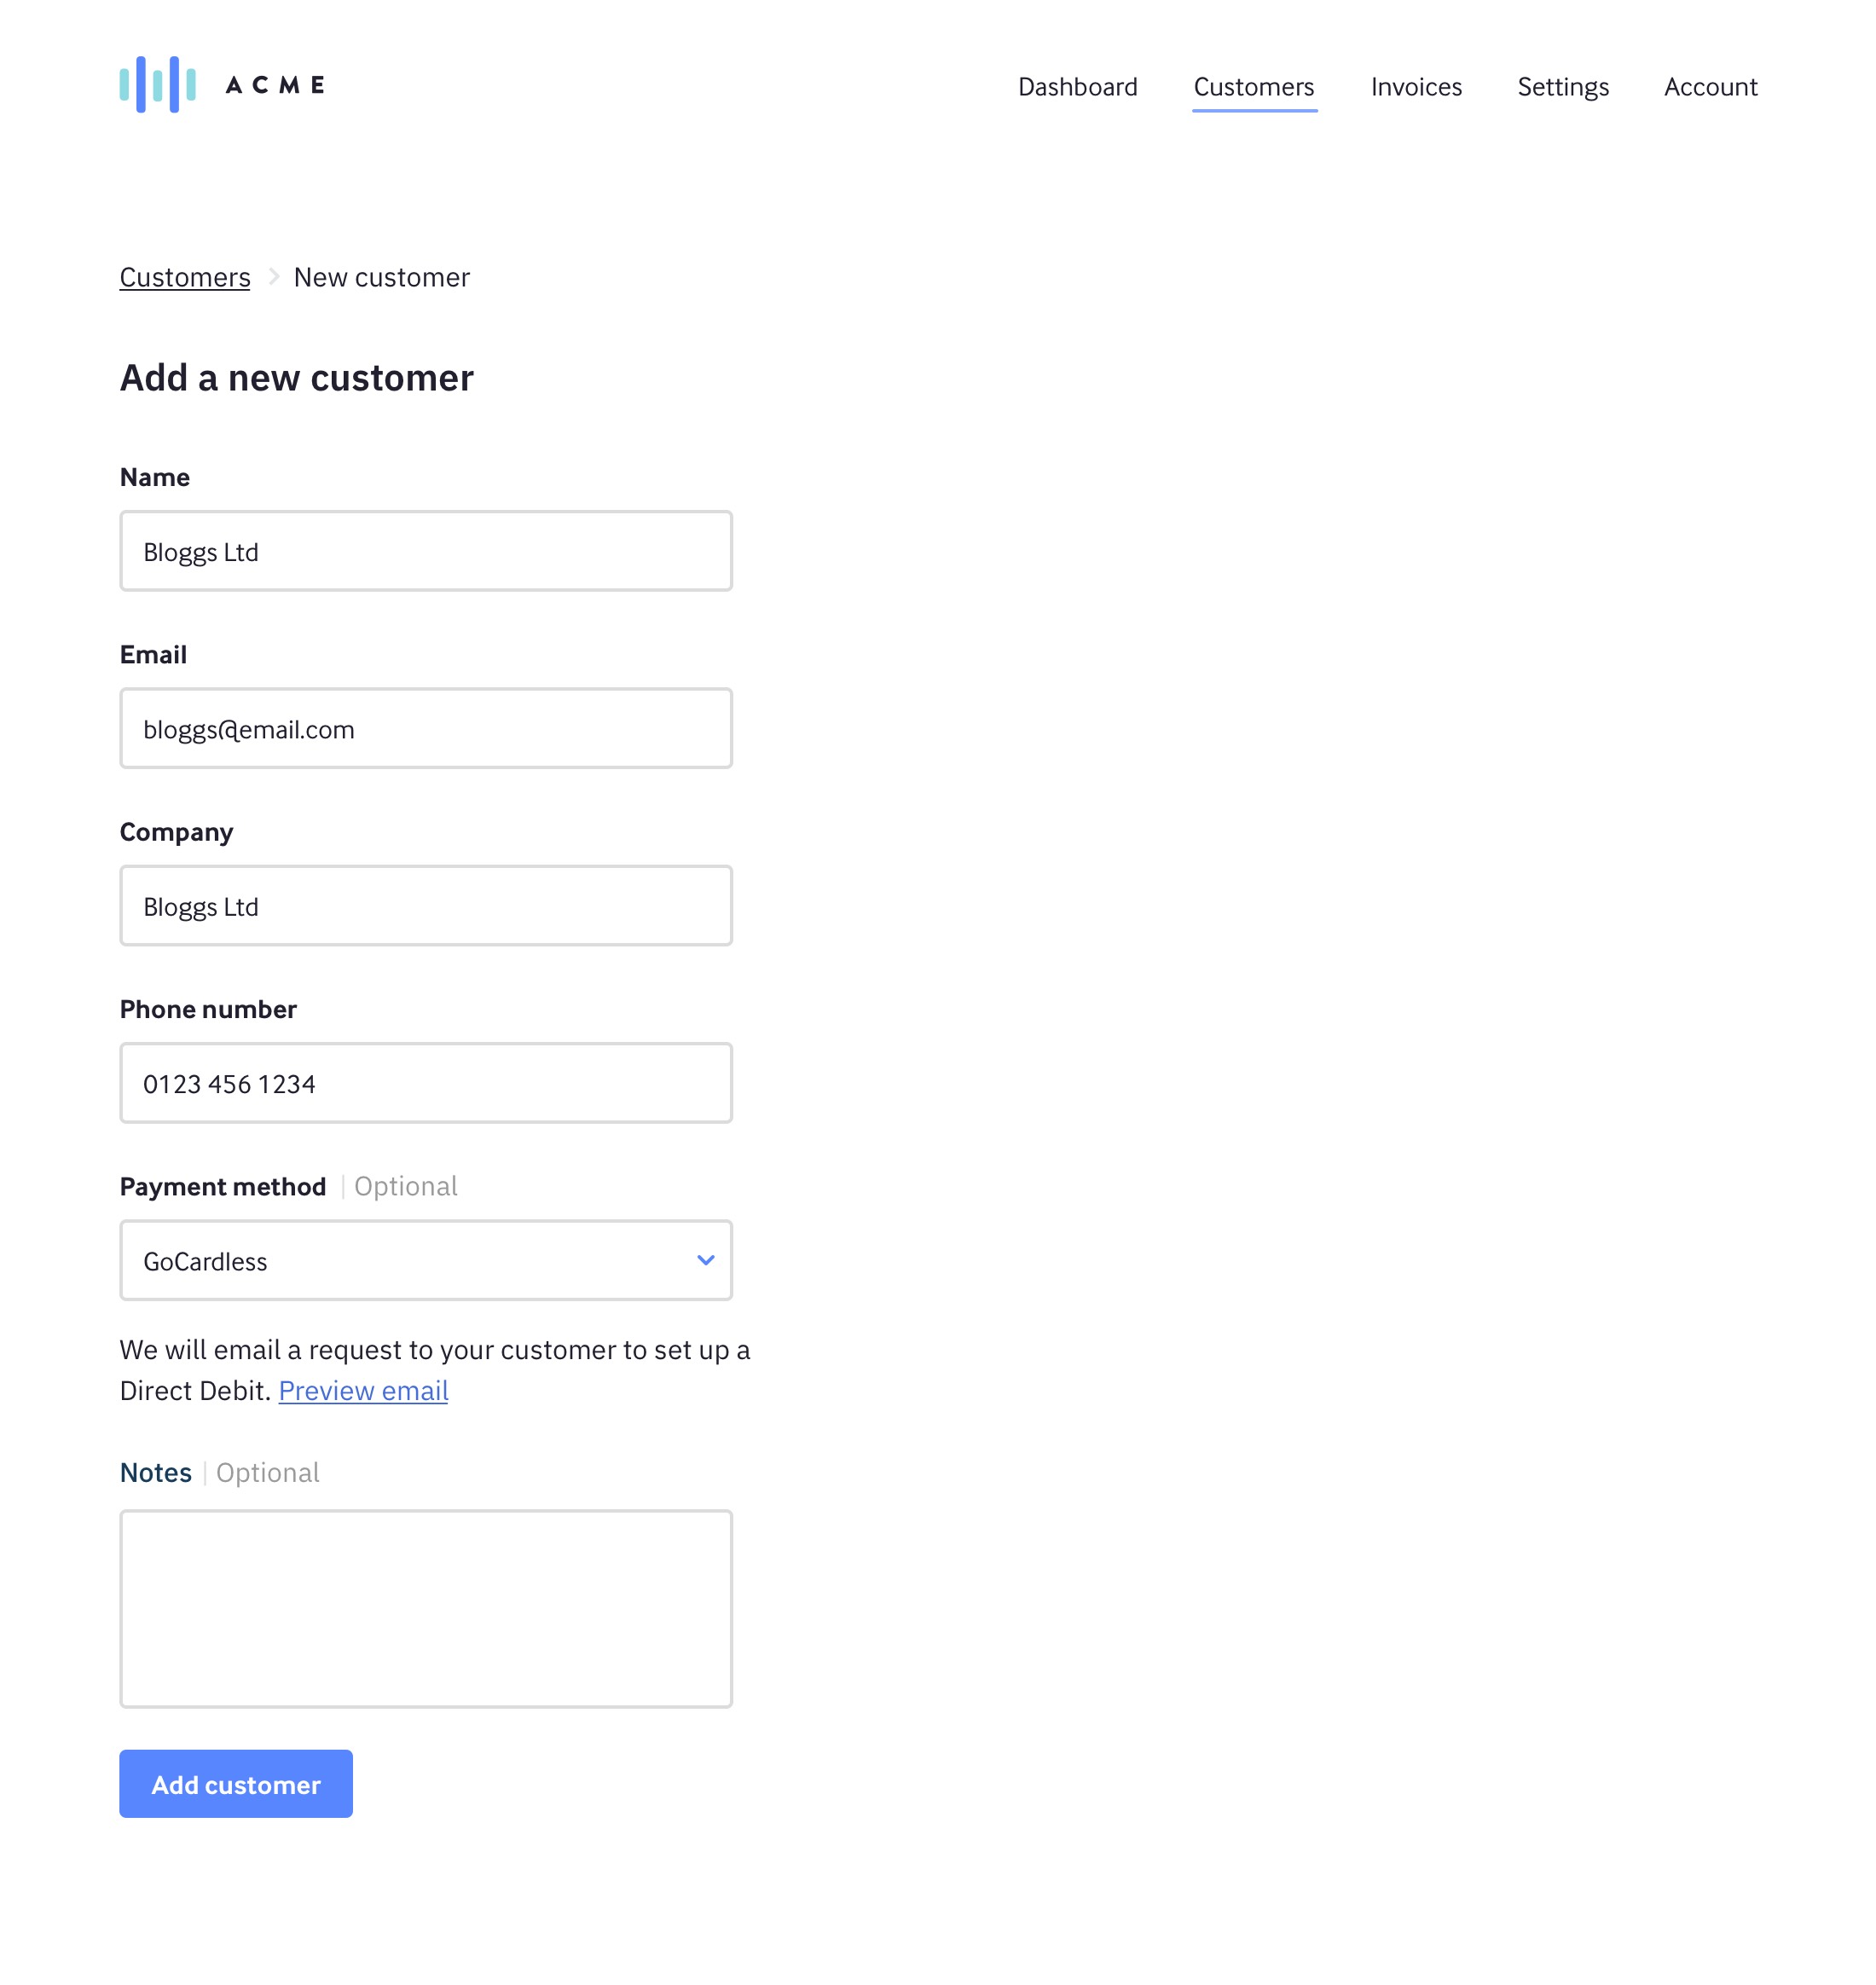Click the ACME wordmark text
This screenshot has width=1876, height=1985.
pos(275,85)
